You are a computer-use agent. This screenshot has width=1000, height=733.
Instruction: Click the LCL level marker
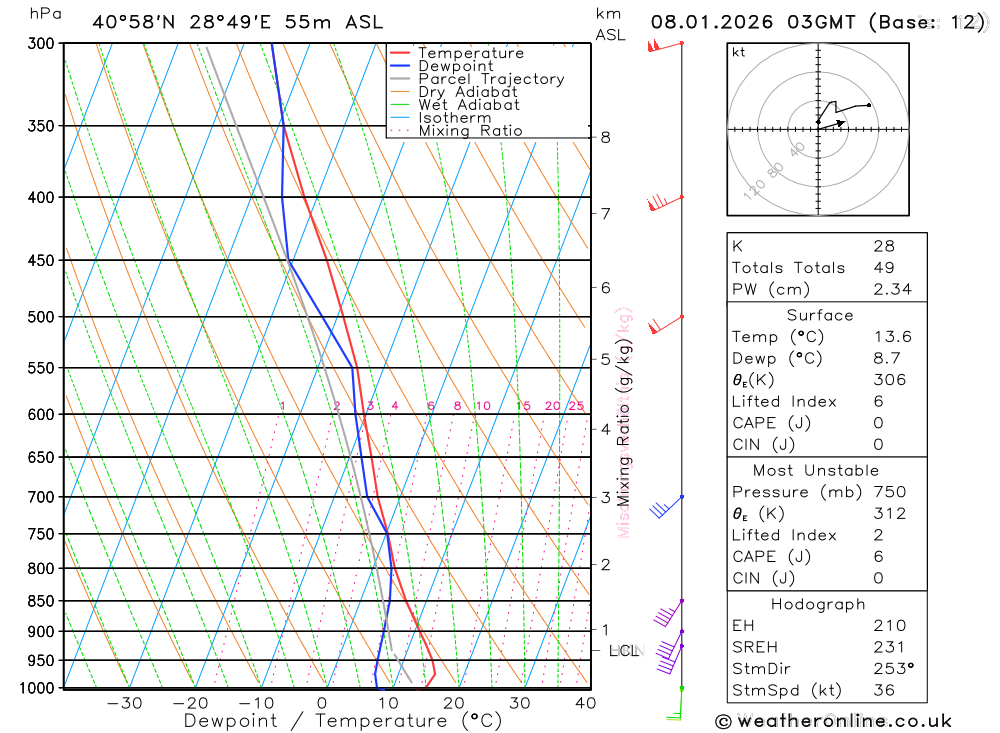[624, 651]
